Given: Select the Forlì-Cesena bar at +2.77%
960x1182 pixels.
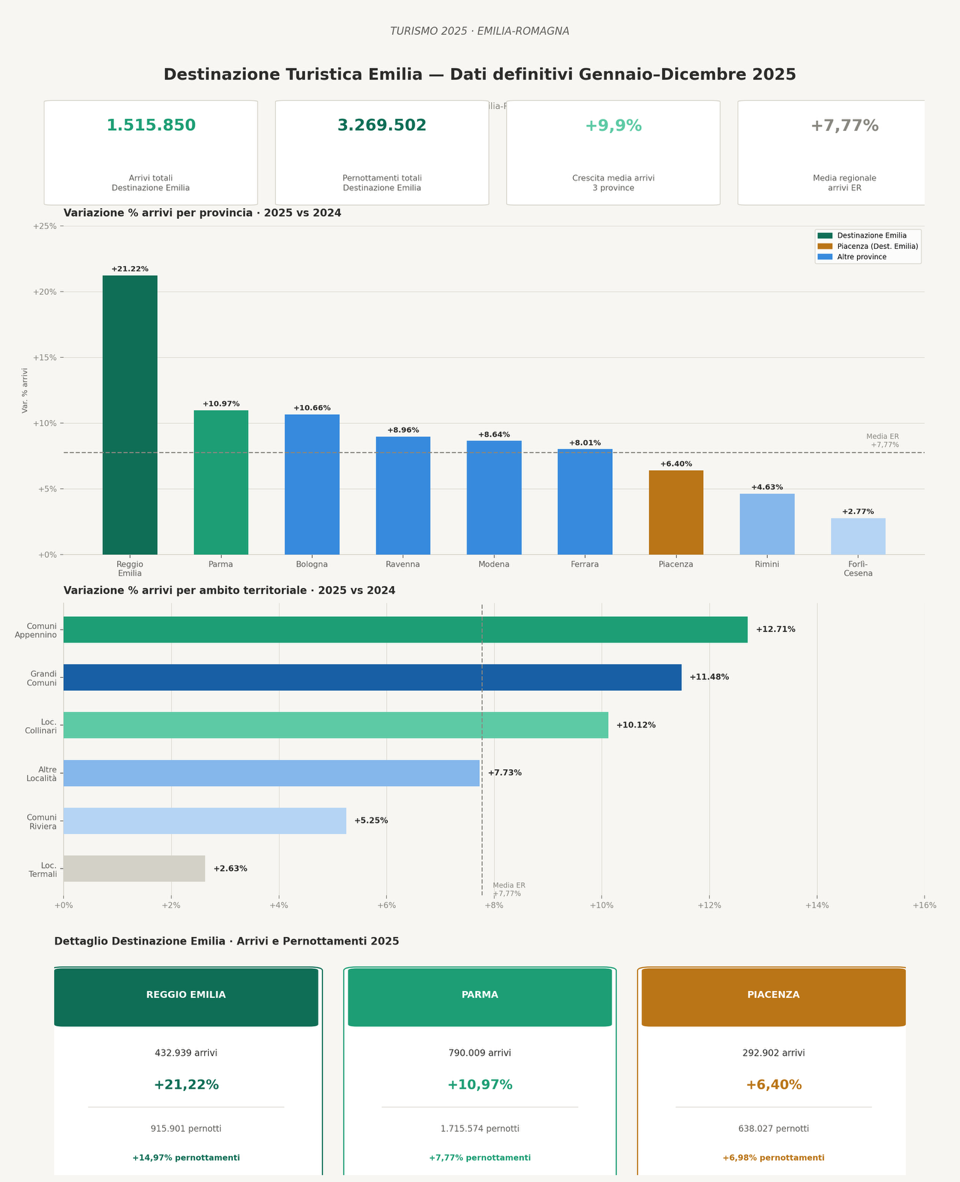Looking at the screenshot, I should click(x=858, y=536).
